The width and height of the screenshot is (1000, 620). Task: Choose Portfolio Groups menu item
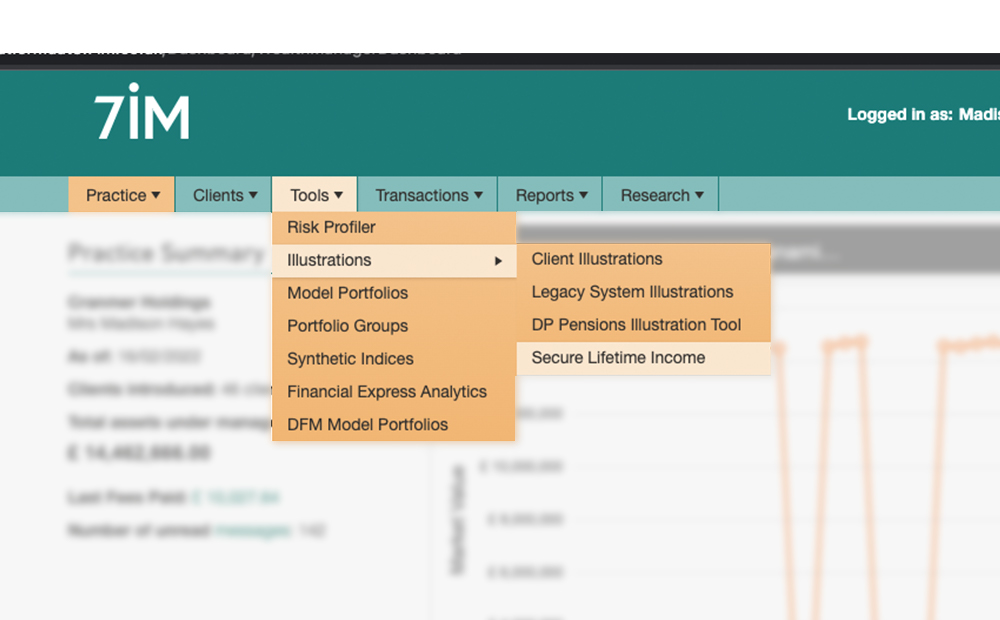point(394,326)
